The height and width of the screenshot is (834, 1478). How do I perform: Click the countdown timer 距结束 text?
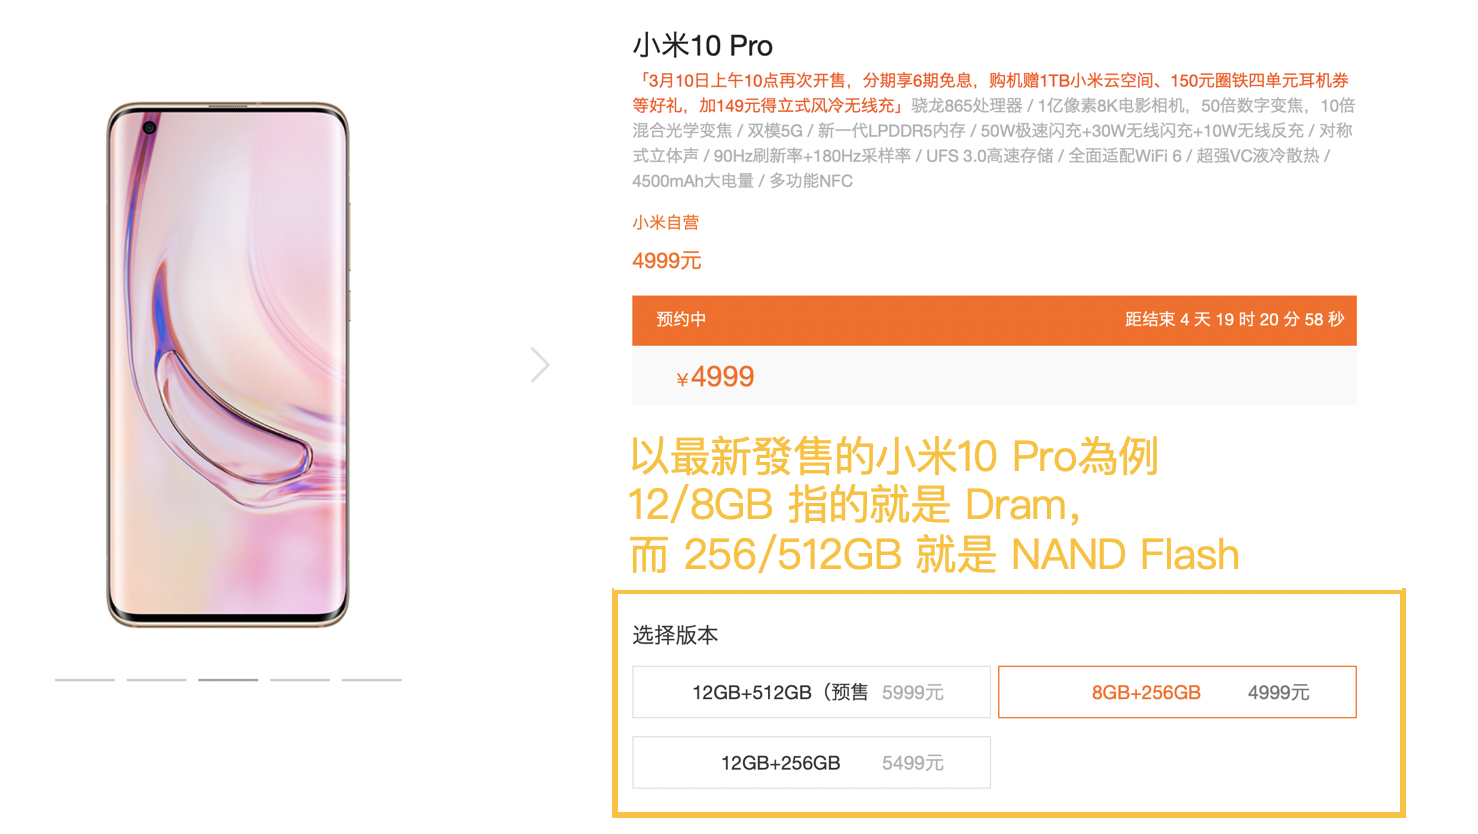point(1234,320)
